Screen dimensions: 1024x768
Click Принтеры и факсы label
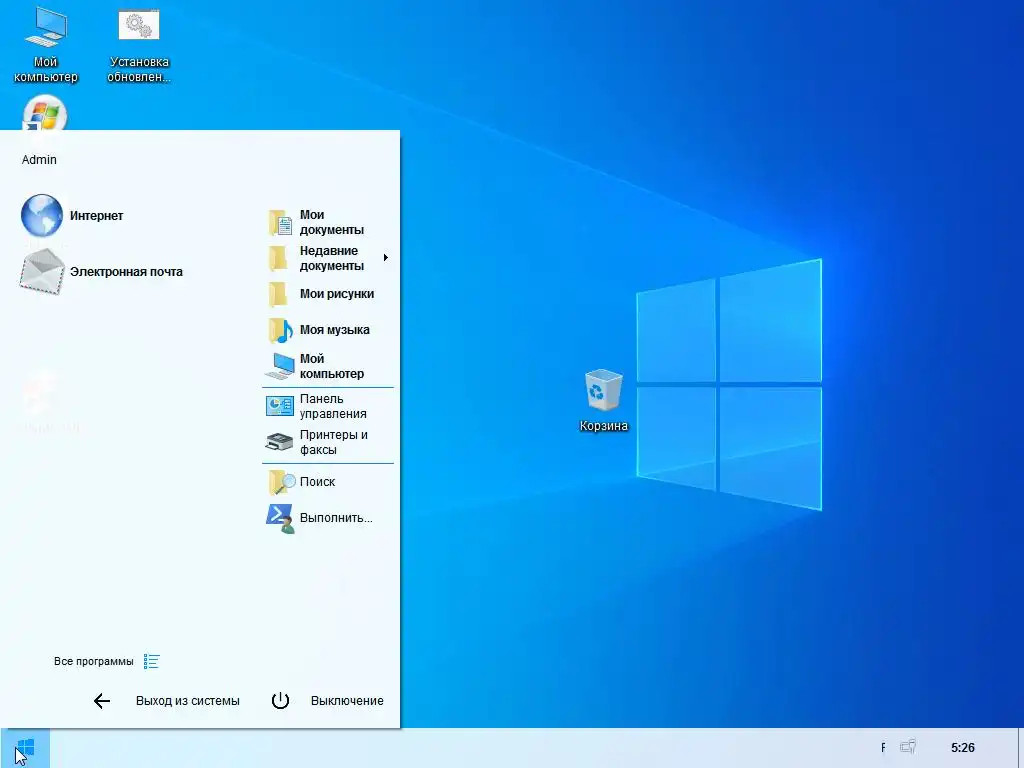(334, 442)
